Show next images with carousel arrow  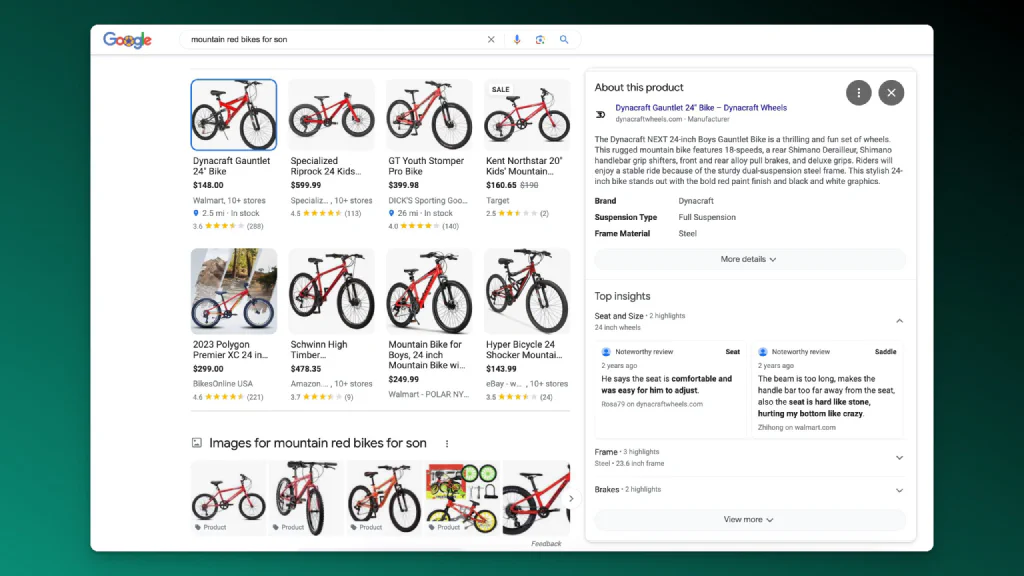pos(571,498)
